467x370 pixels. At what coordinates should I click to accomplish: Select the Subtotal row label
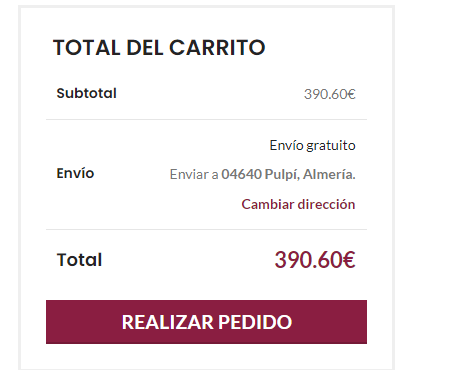pyautogui.click(x=86, y=93)
